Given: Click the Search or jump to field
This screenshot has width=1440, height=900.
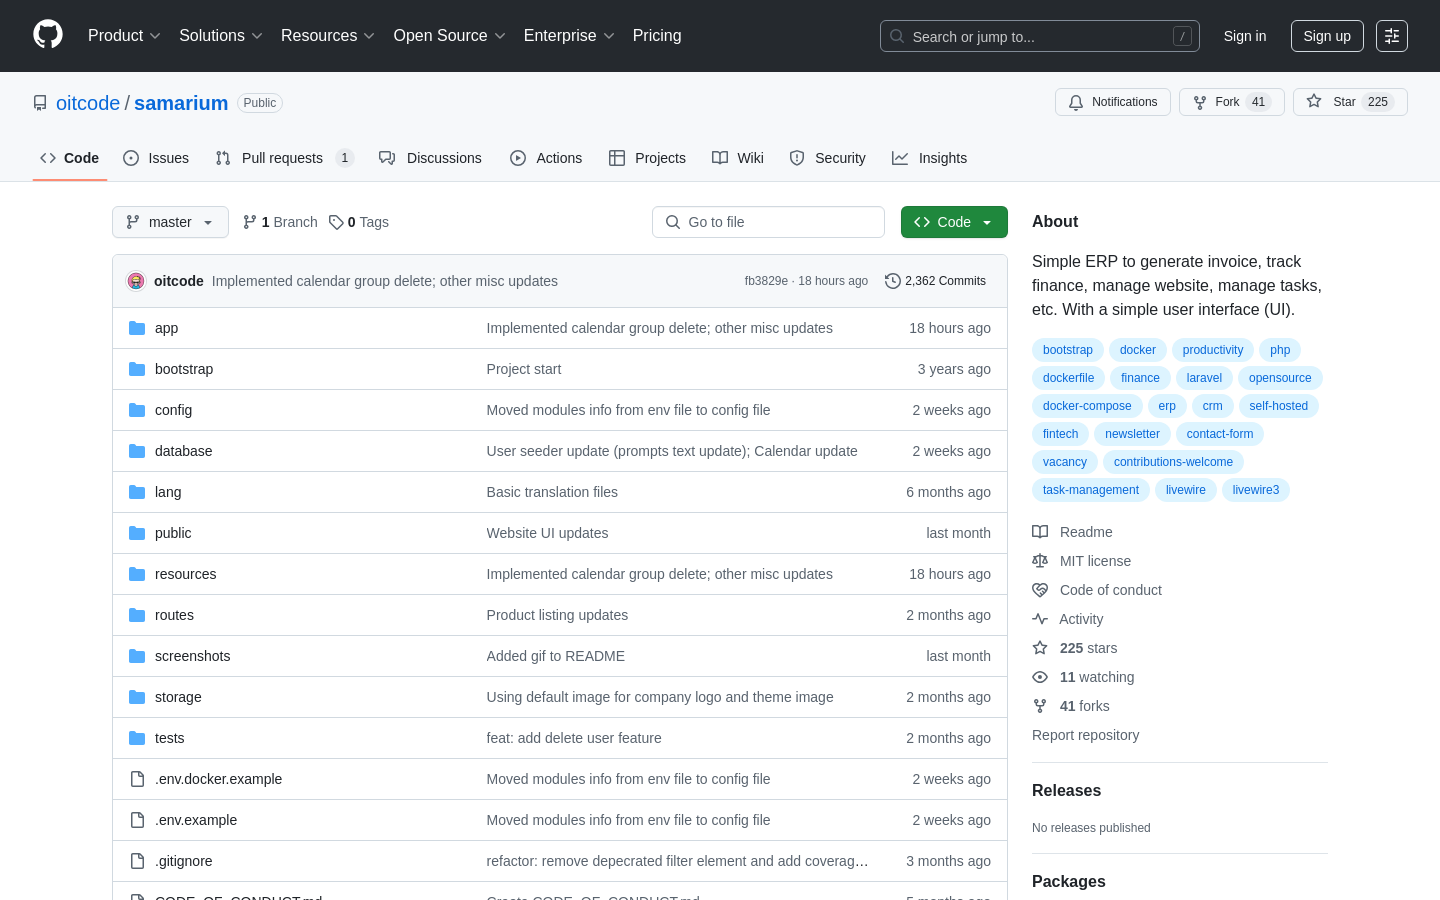Looking at the screenshot, I should [1040, 36].
